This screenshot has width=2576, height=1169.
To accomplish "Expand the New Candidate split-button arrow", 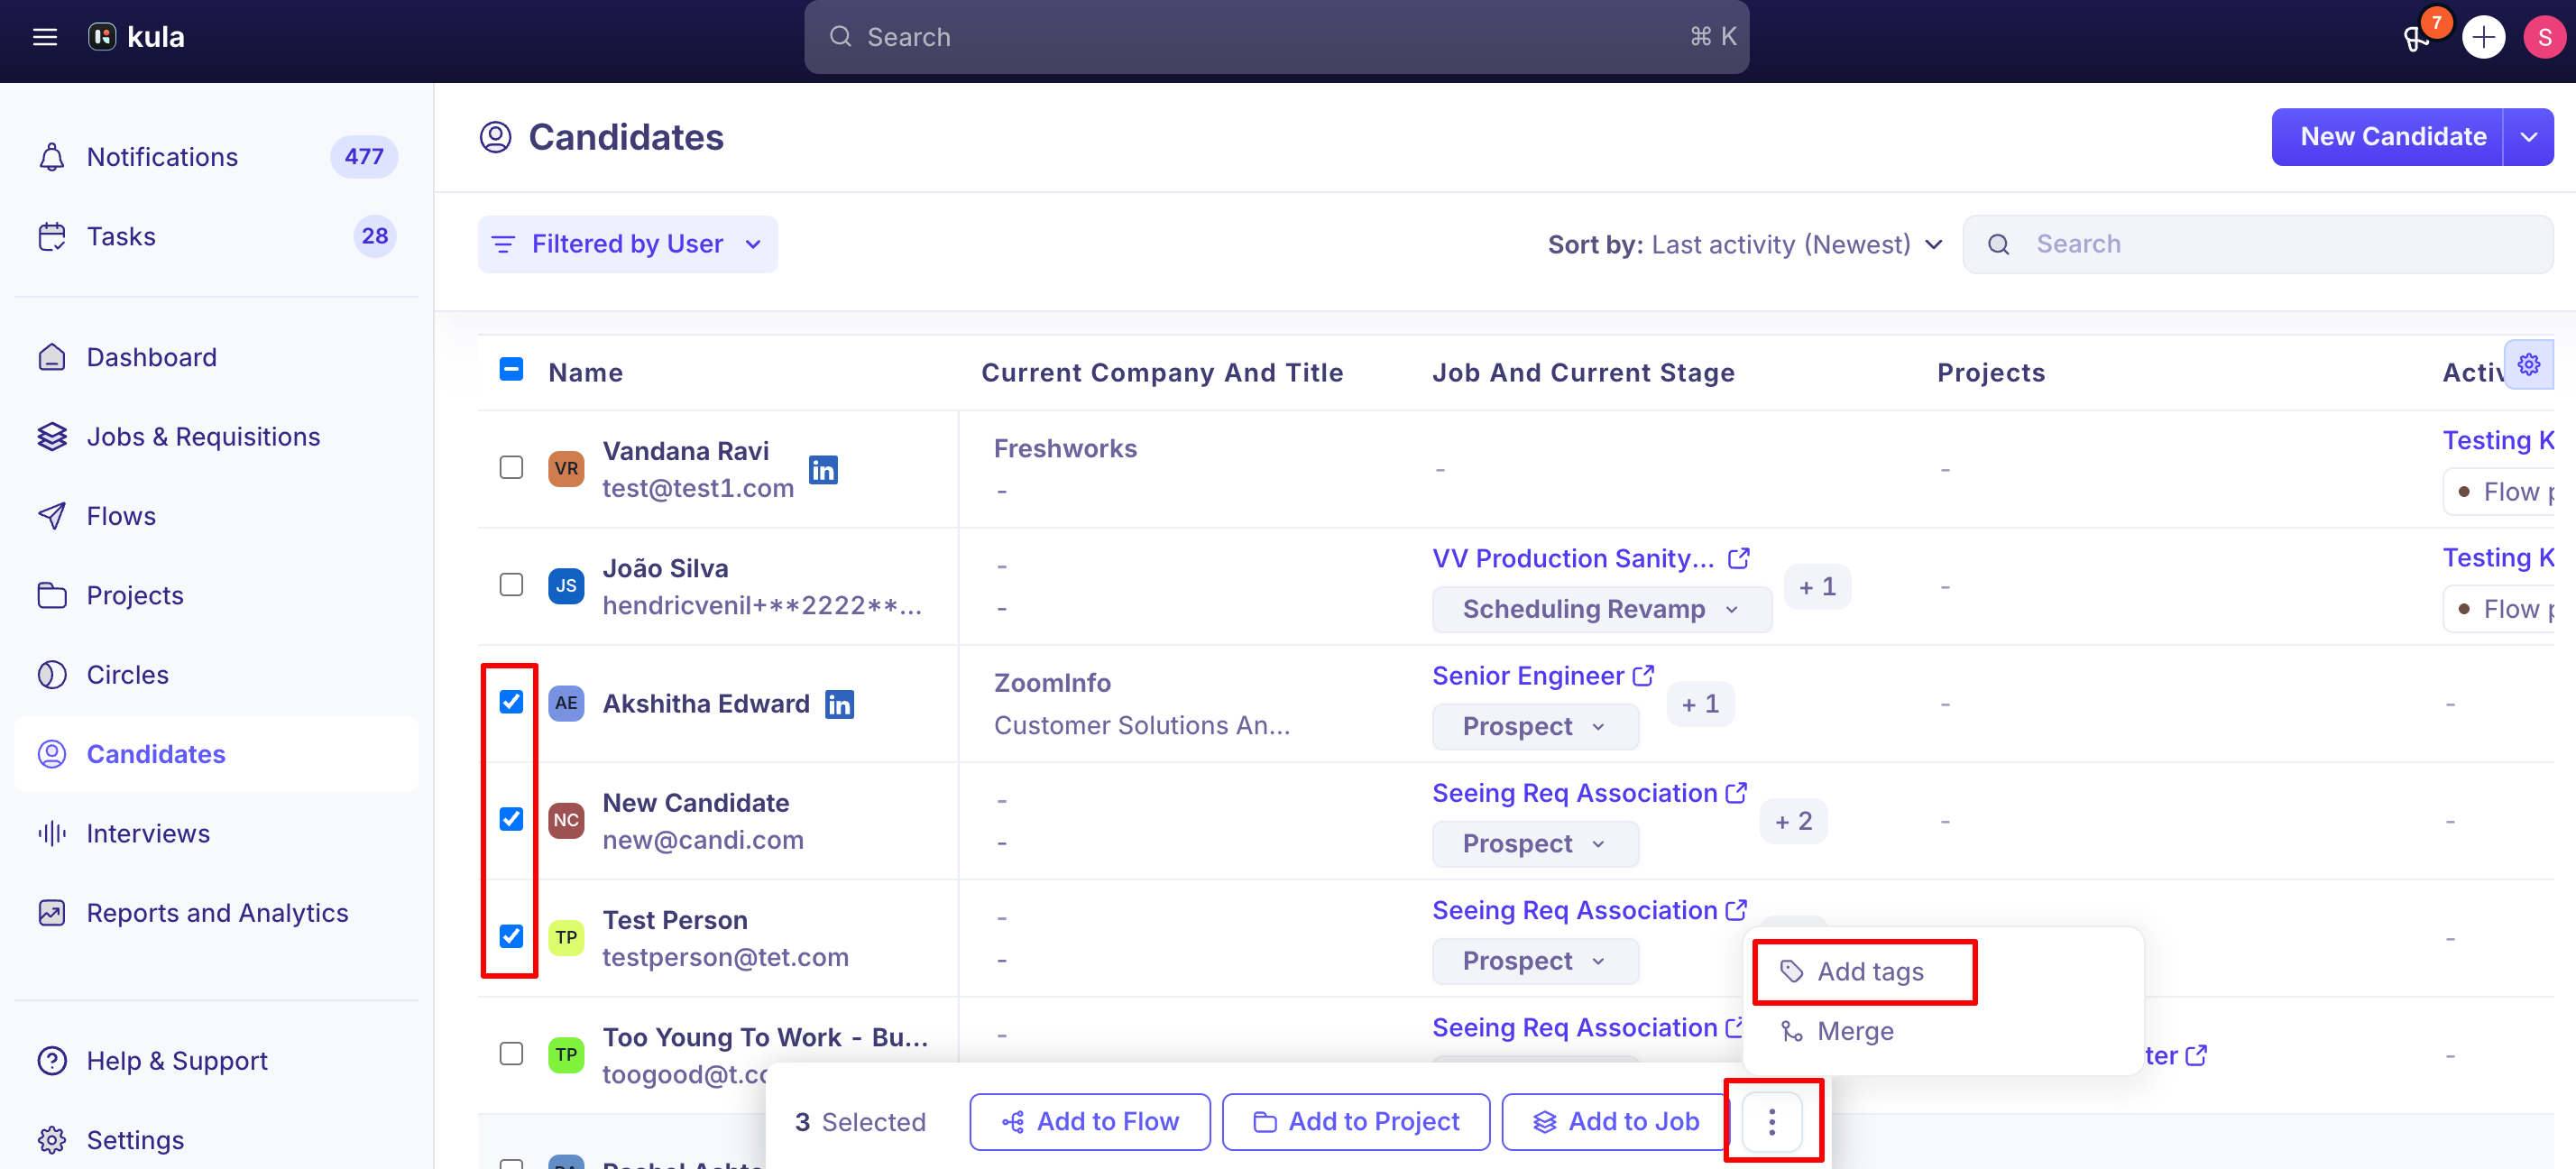I will pos(2529,137).
